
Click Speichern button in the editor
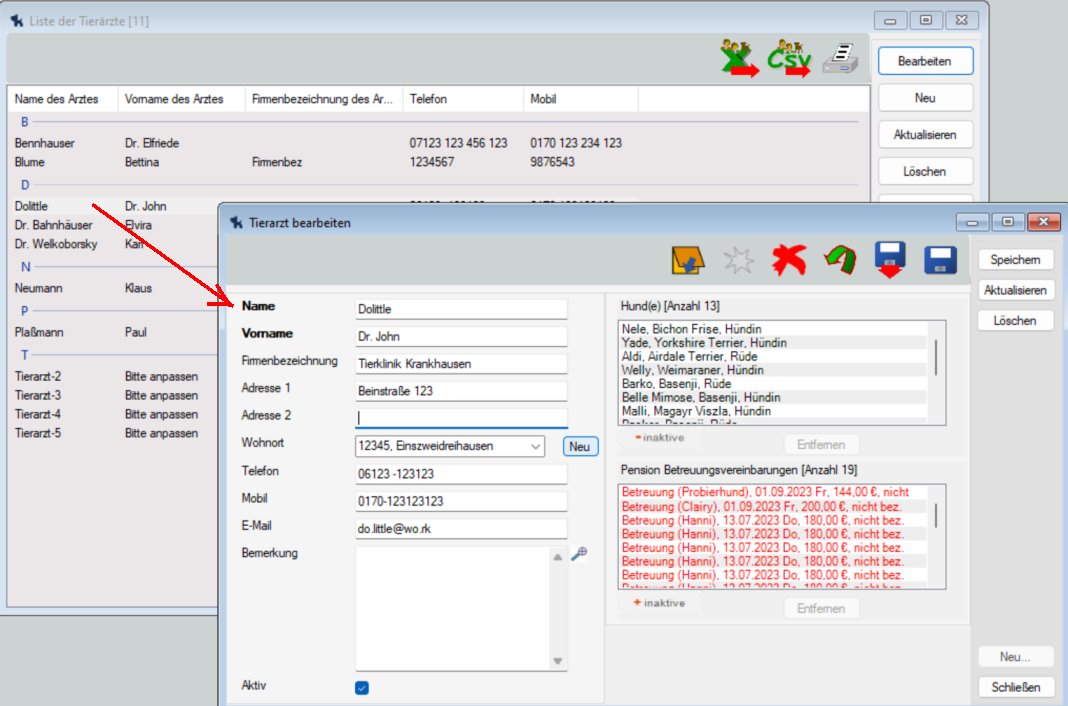(x=1015, y=260)
